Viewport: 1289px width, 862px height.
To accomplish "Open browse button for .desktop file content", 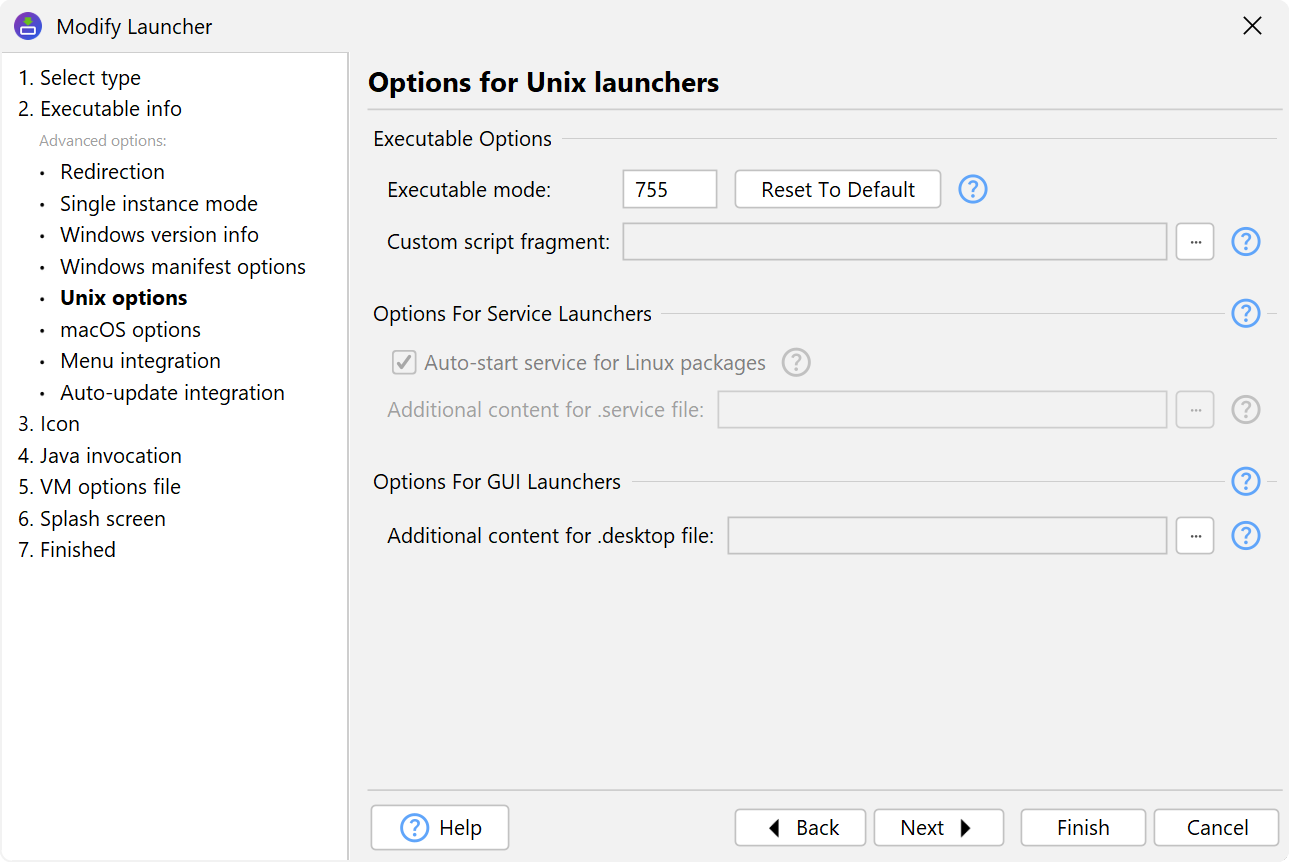I will click(x=1194, y=536).
